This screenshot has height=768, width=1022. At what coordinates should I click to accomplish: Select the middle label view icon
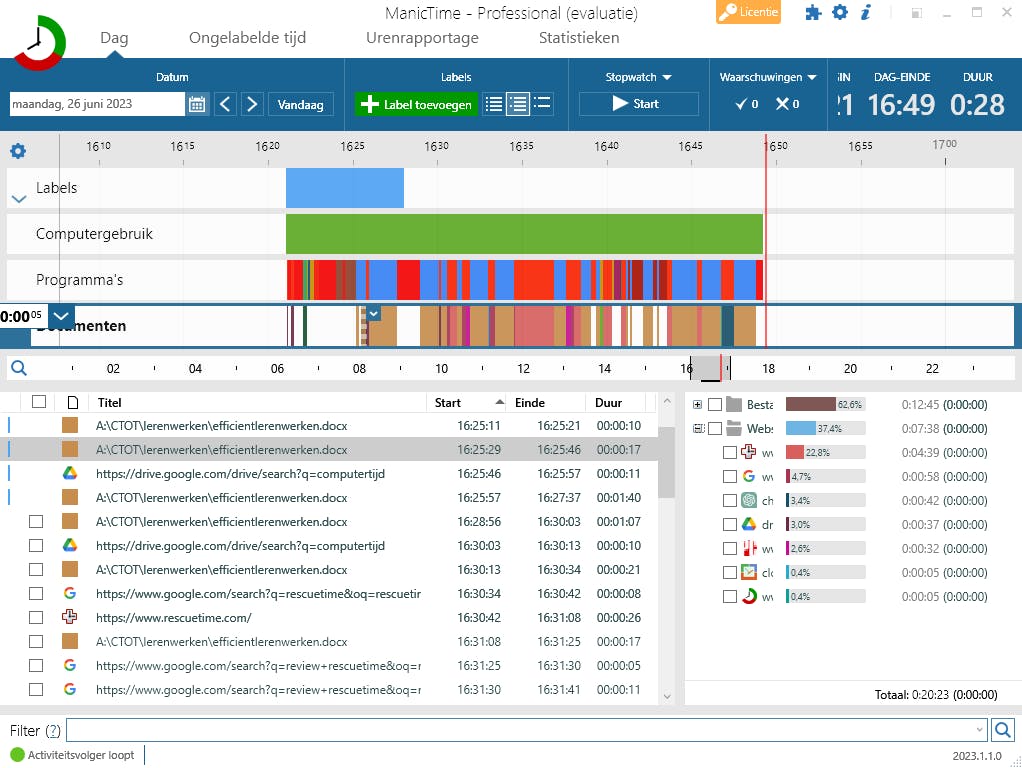518,103
